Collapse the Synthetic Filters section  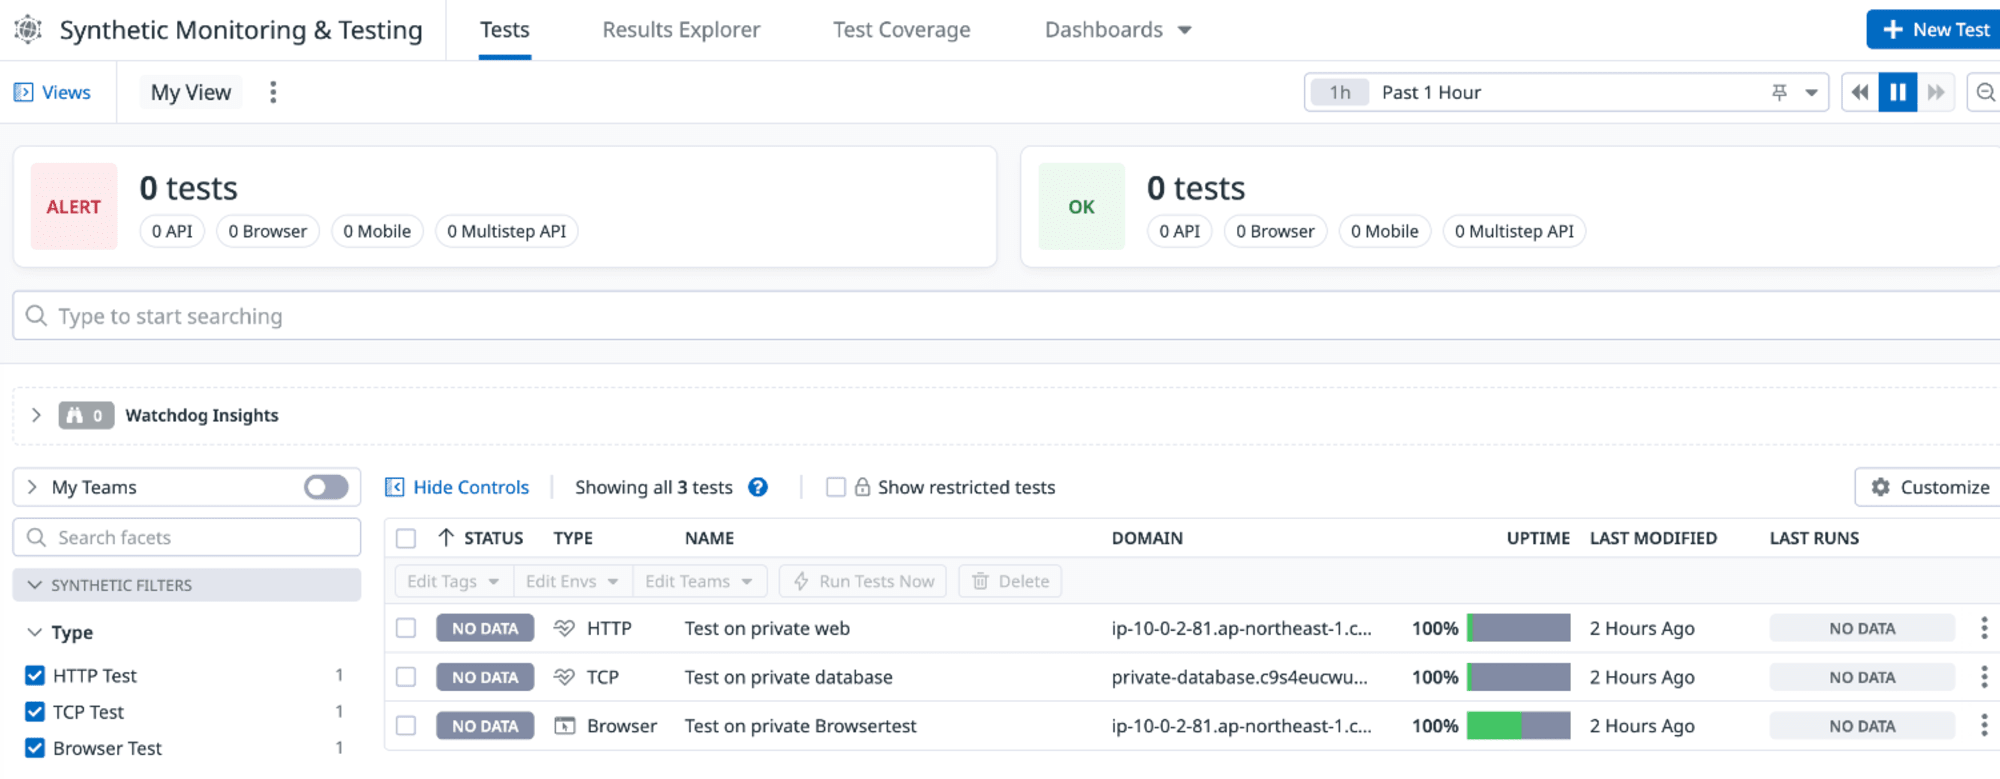[35, 585]
